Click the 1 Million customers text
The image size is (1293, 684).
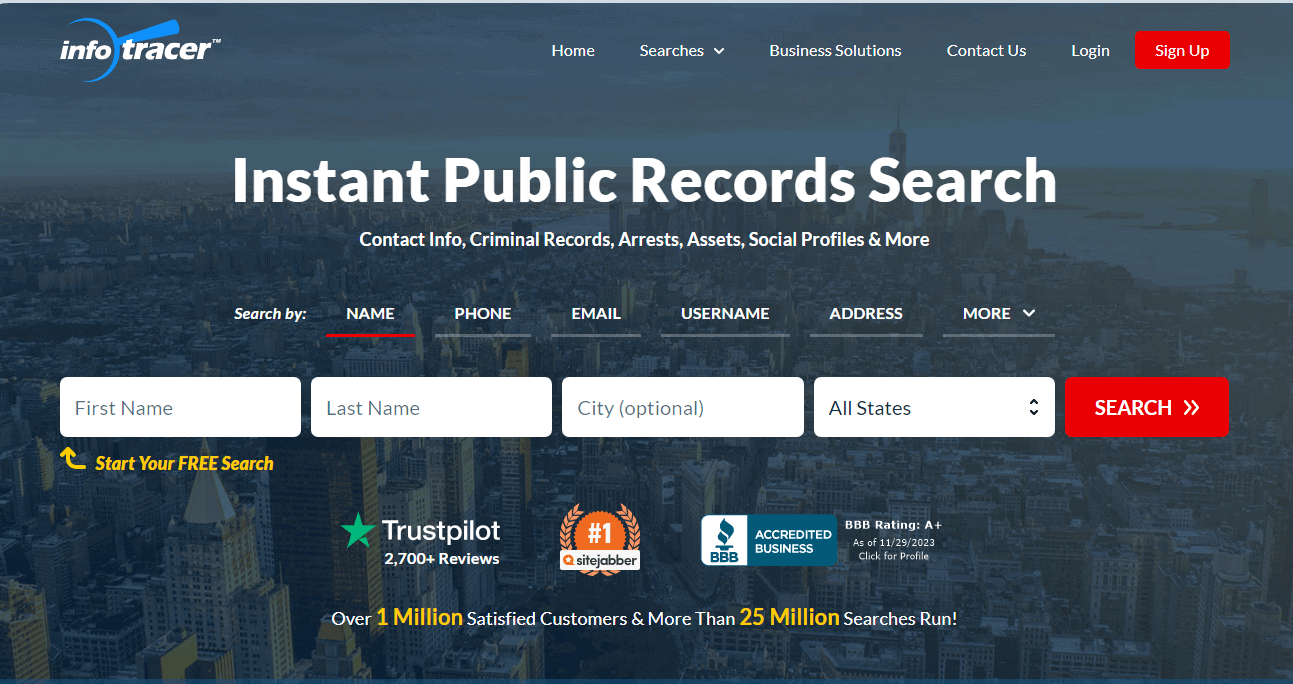[x=419, y=618]
